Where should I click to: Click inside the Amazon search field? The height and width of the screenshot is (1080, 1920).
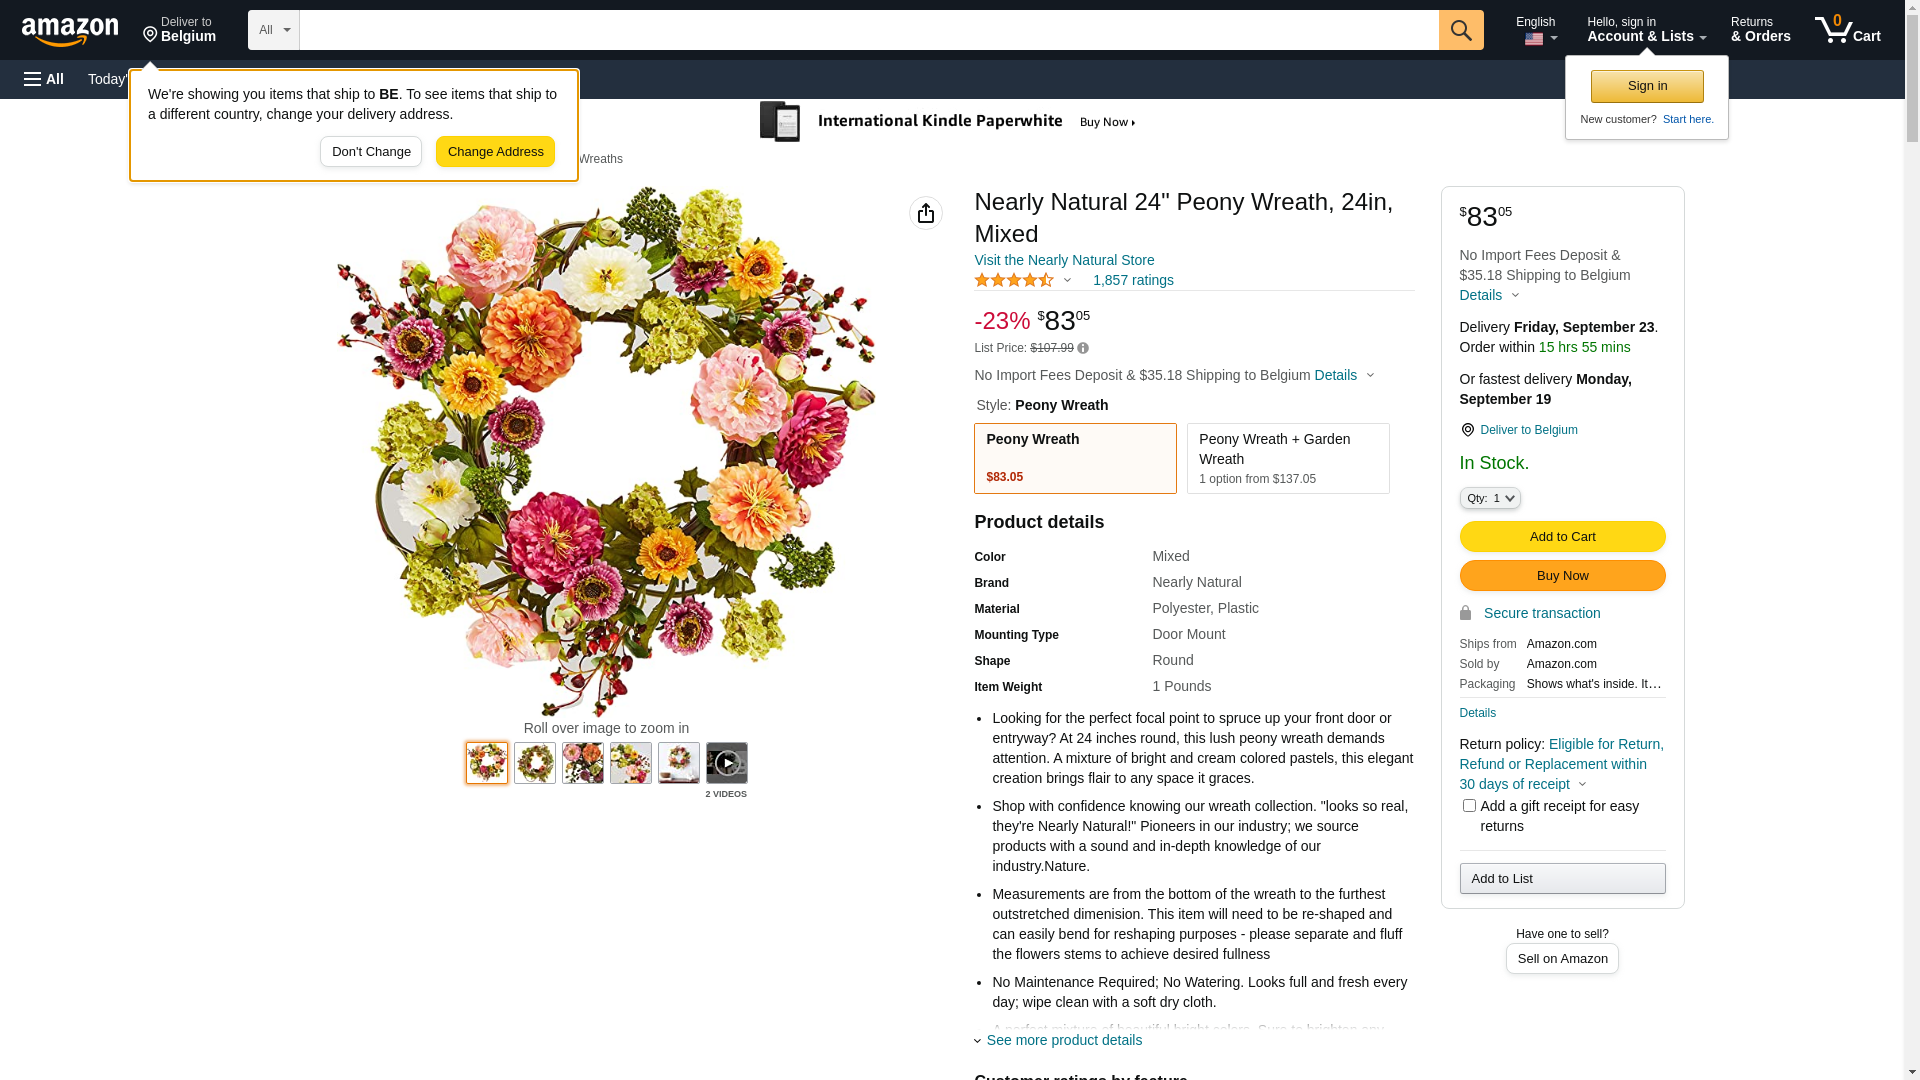[868, 30]
